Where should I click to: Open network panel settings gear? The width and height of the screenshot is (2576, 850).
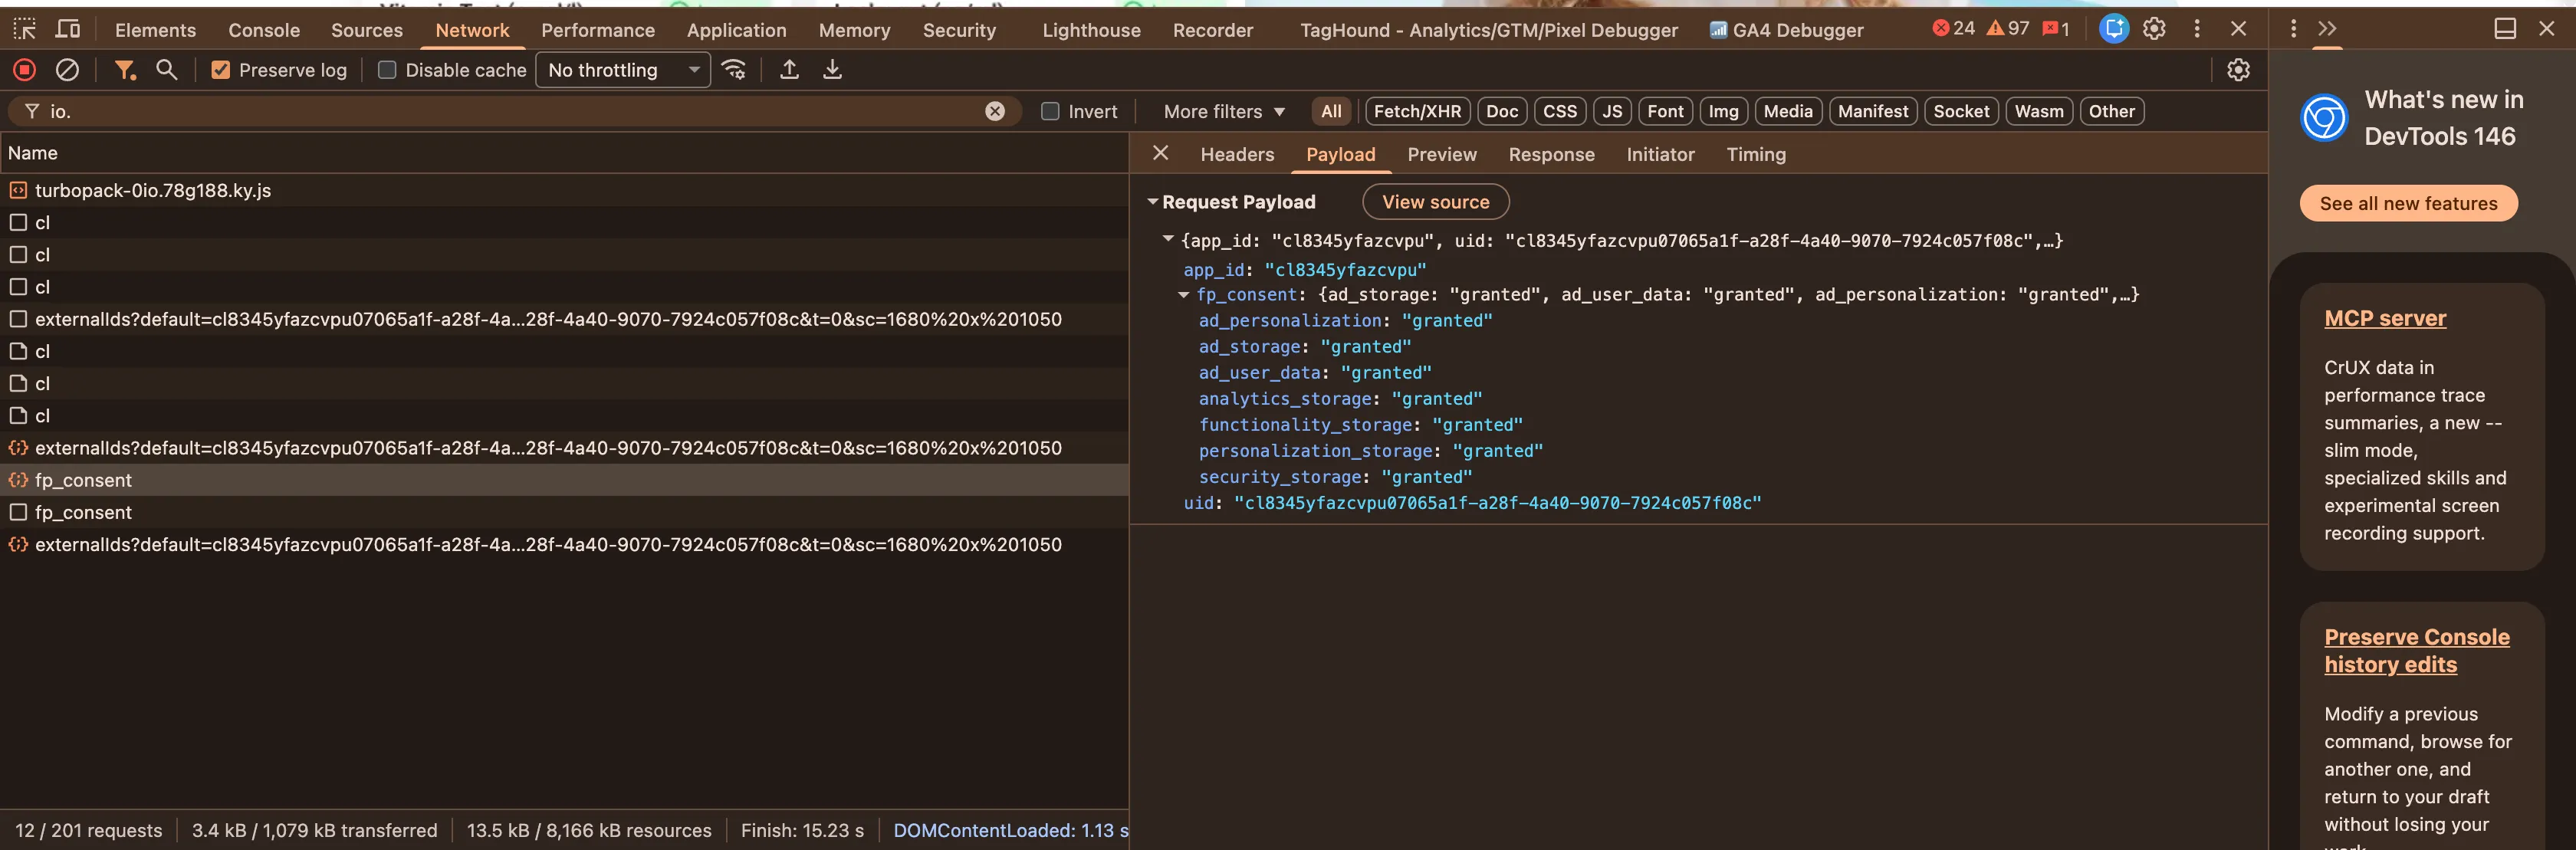2238,70
